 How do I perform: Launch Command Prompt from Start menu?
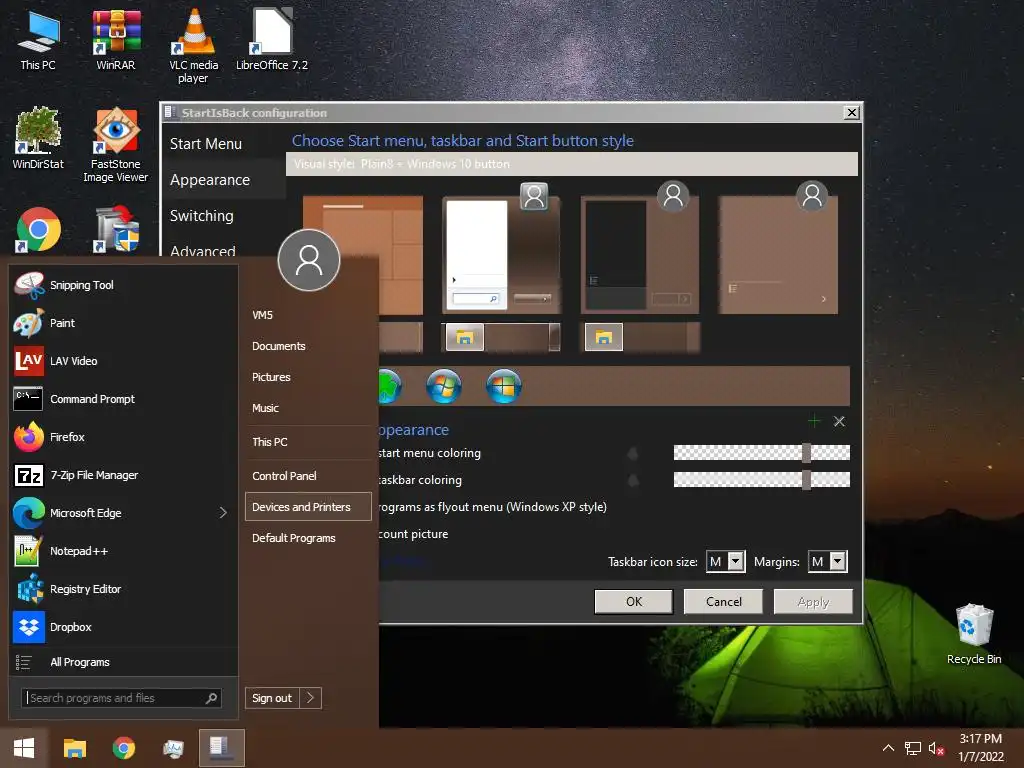click(124, 399)
